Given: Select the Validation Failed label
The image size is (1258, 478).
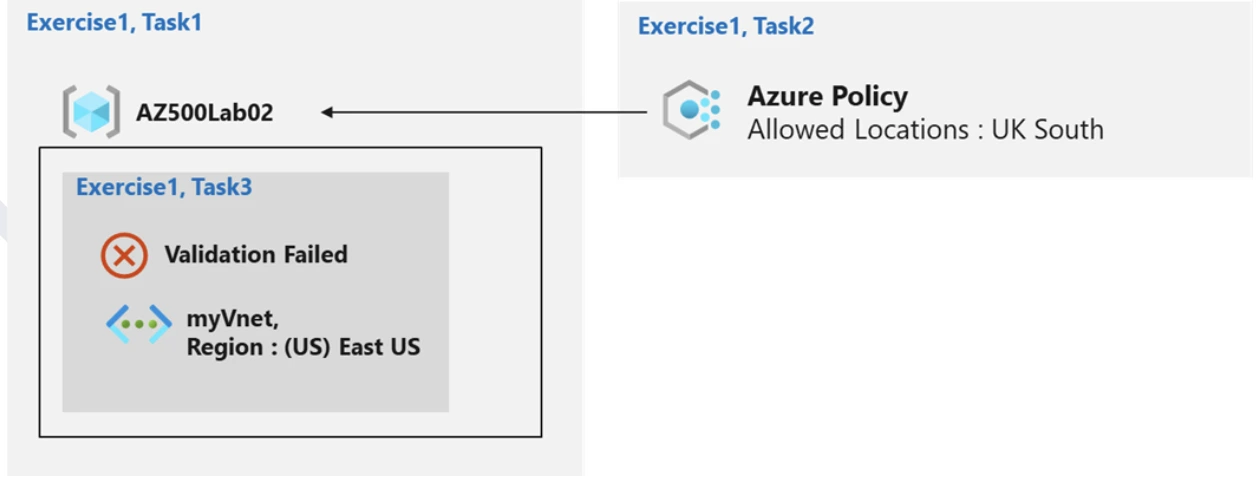Looking at the screenshot, I should point(256,255).
